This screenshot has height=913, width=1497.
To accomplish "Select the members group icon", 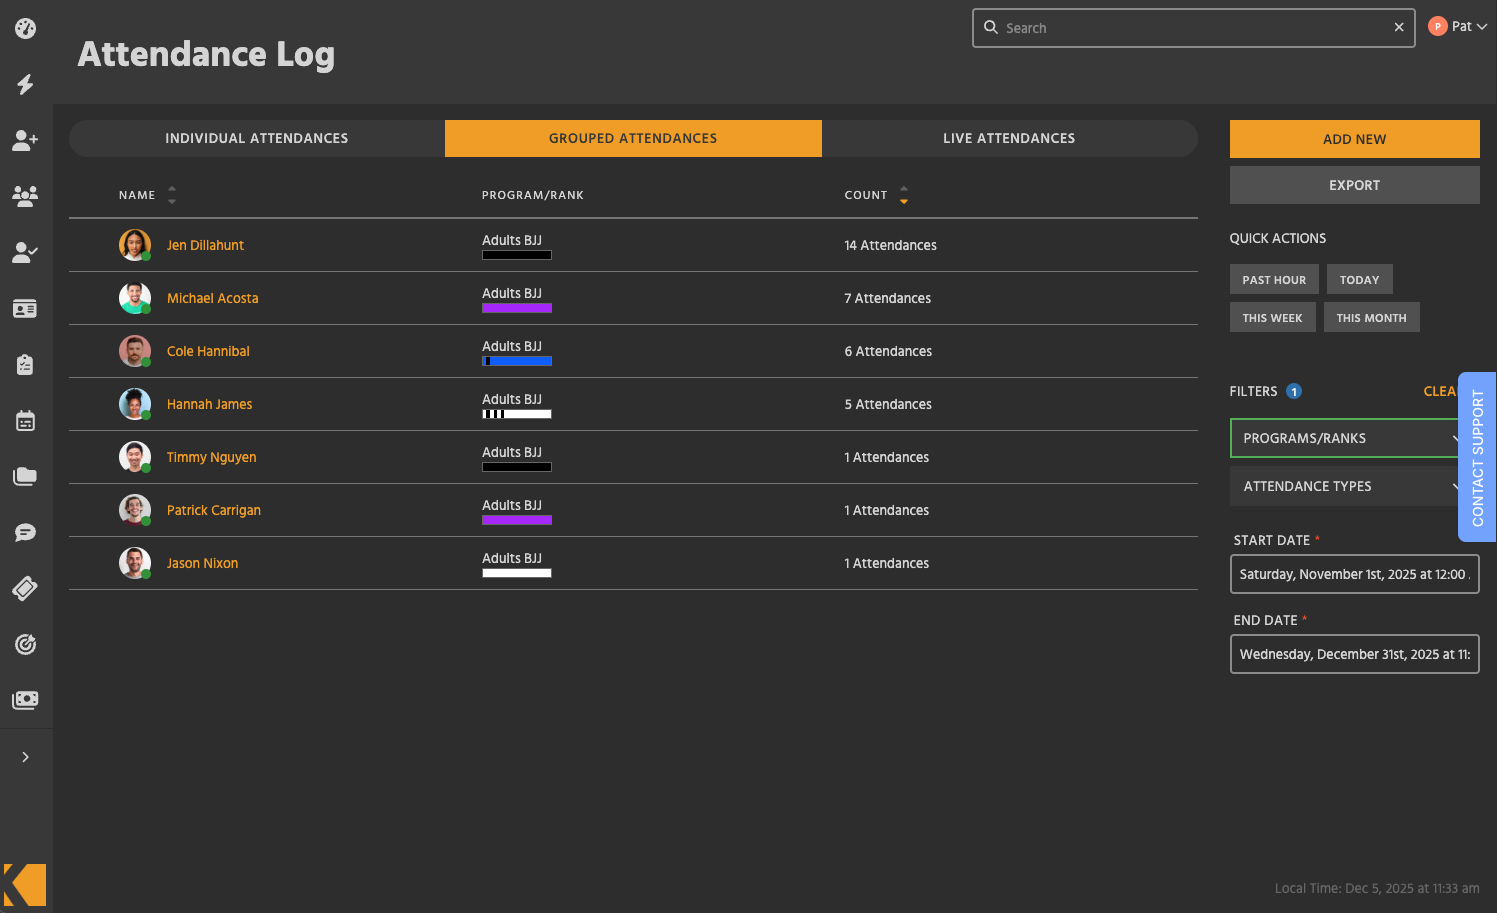I will pyautogui.click(x=25, y=196).
